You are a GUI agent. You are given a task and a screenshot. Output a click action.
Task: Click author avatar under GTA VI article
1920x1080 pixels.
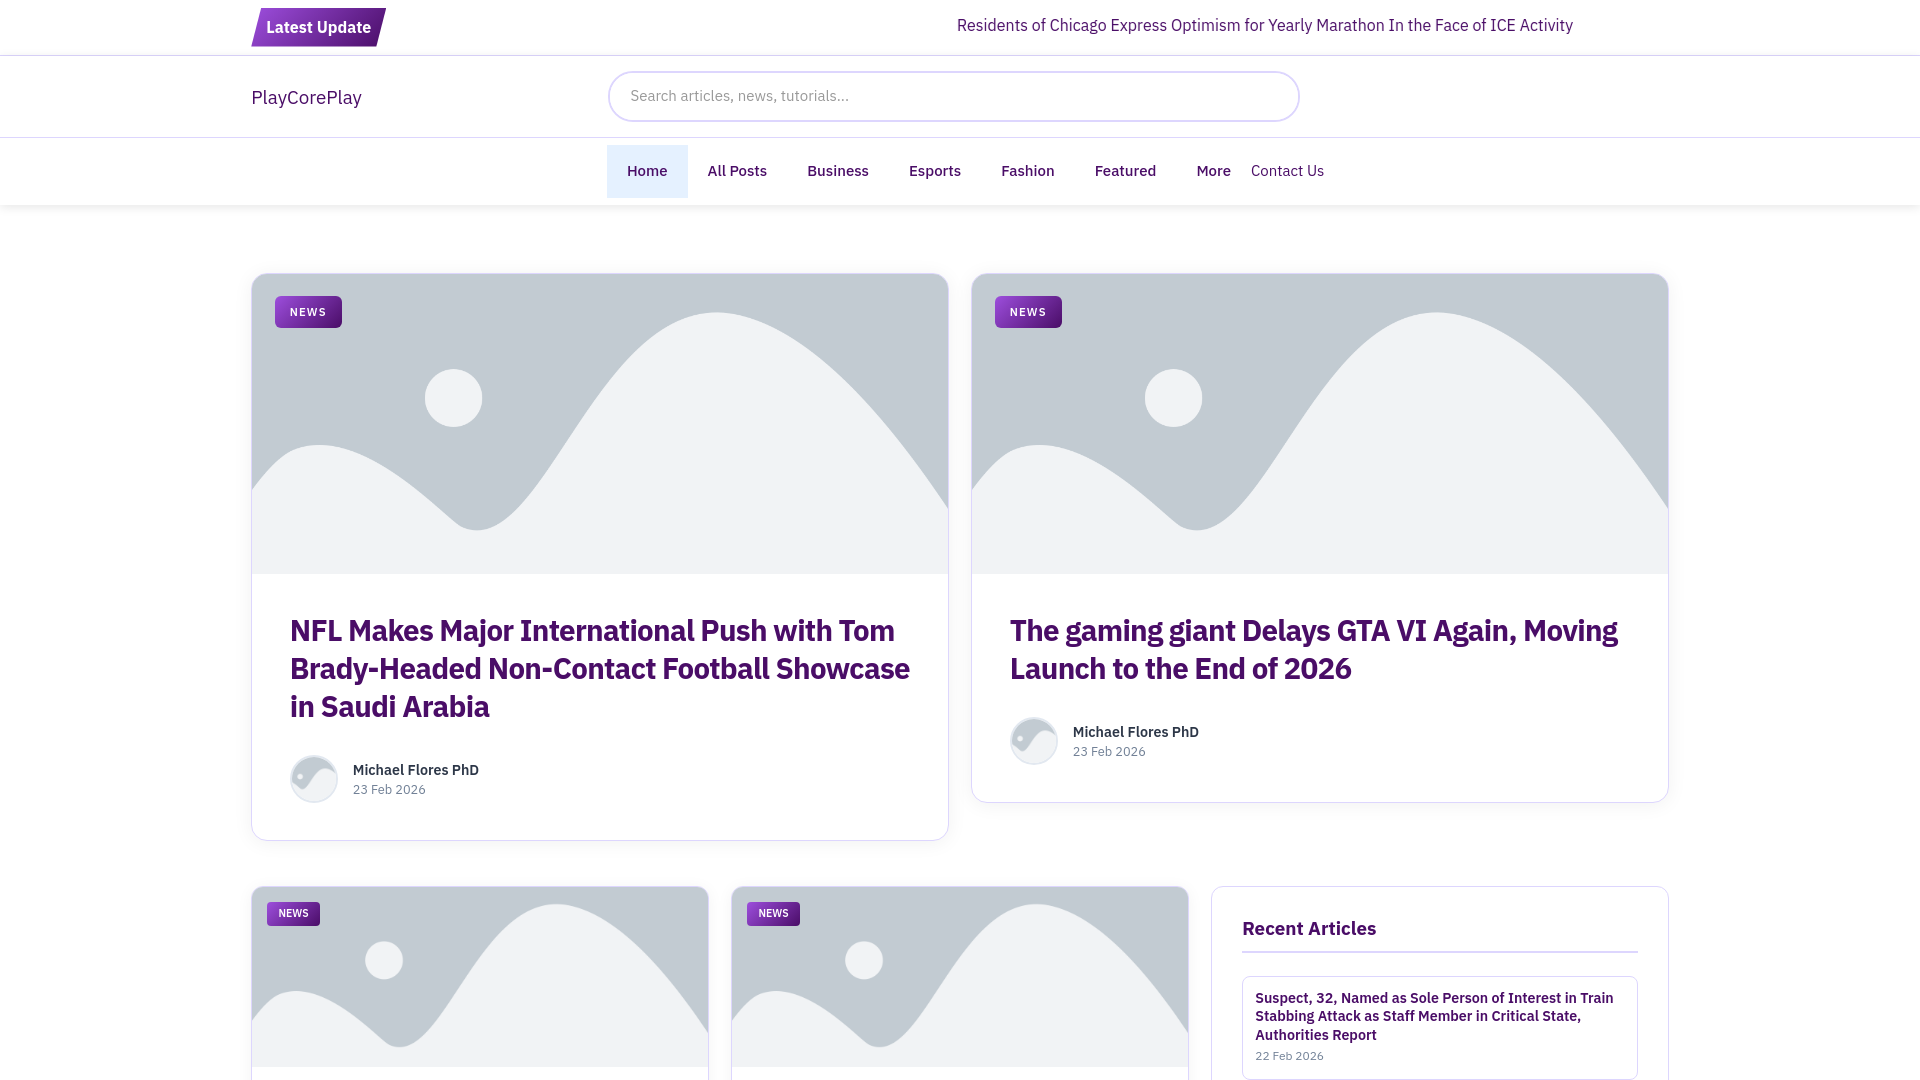point(1034,741)
